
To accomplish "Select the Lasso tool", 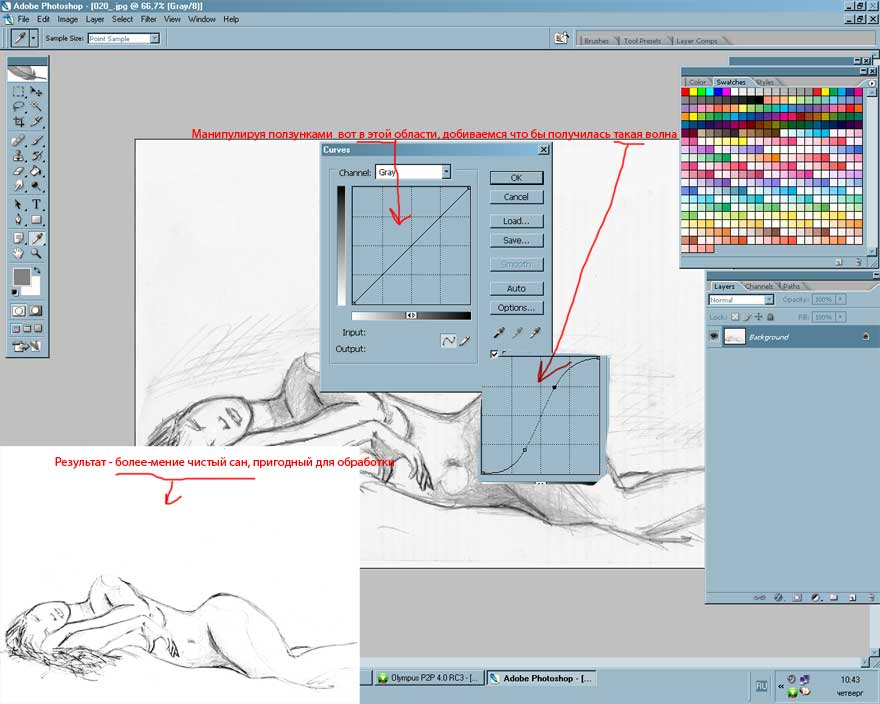I will point(18,106).
